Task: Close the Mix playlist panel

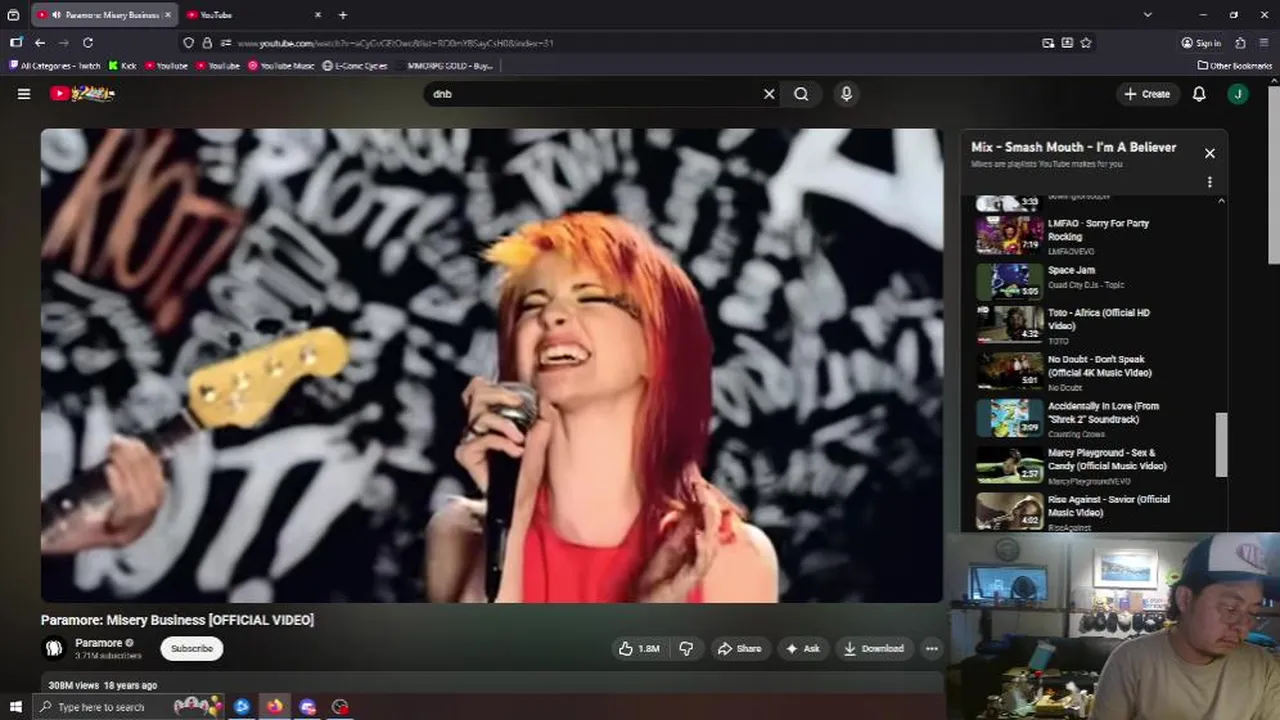Action: point(1209,153)
